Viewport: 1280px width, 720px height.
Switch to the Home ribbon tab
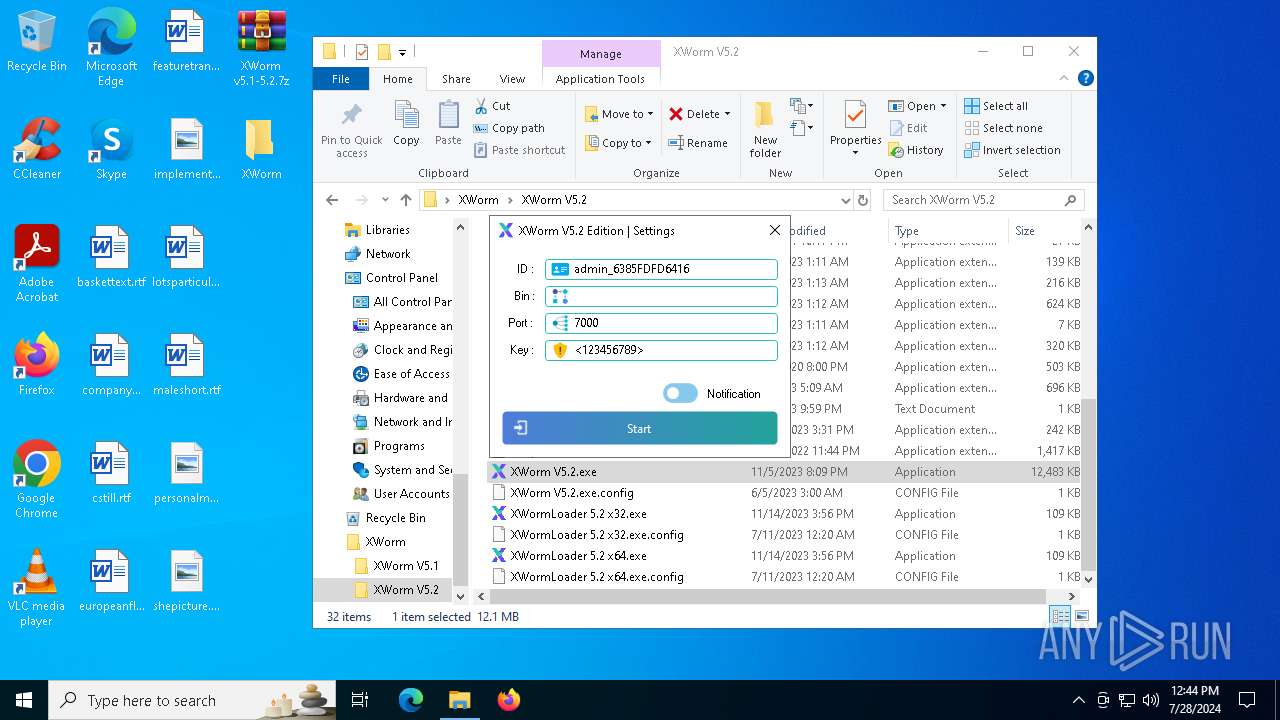pyautogui.click(x=397, y=79)
